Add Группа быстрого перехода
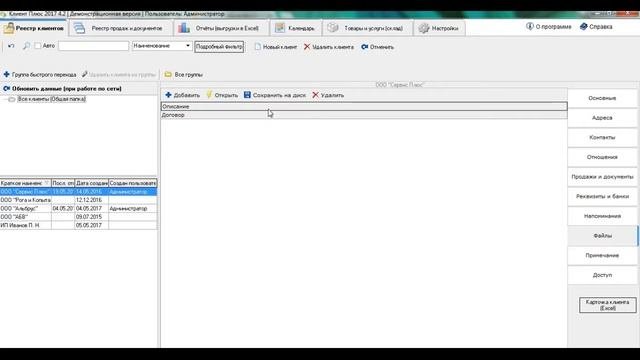The height and width of the screenshot is (360, 640). click(40, 75)
